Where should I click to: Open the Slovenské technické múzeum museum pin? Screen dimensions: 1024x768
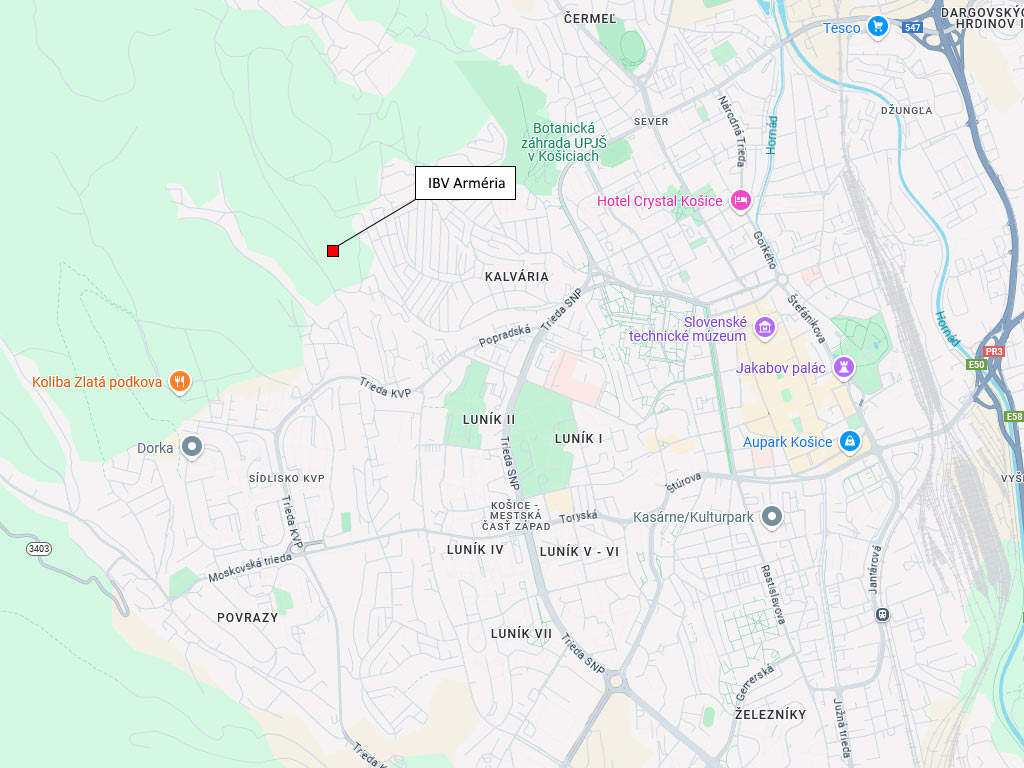(x=765, y=327)
